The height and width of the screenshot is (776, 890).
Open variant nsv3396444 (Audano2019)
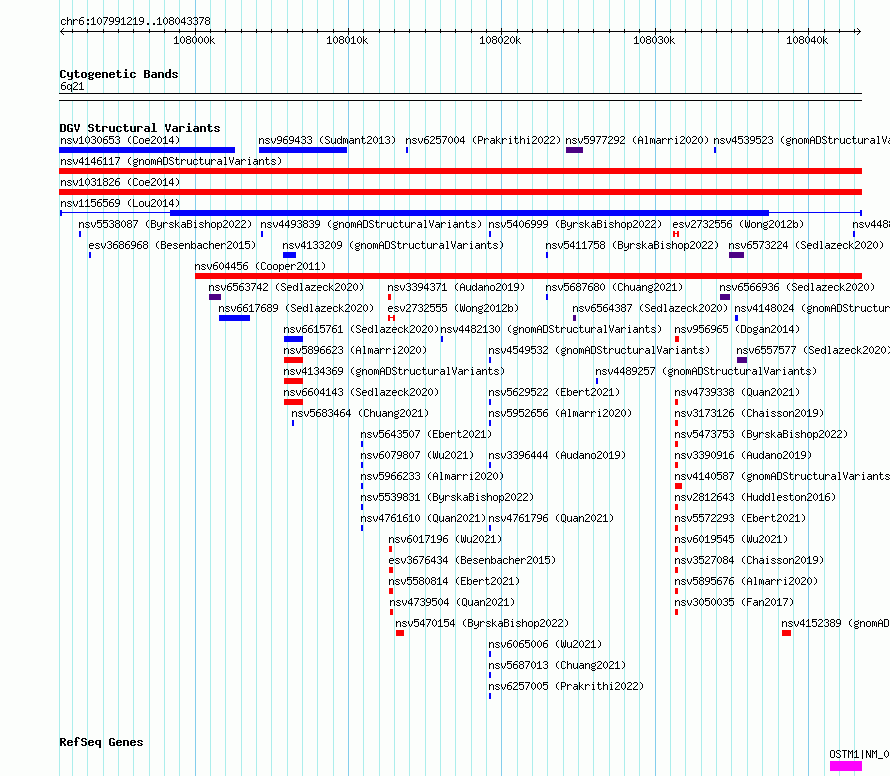pos(557,455)
